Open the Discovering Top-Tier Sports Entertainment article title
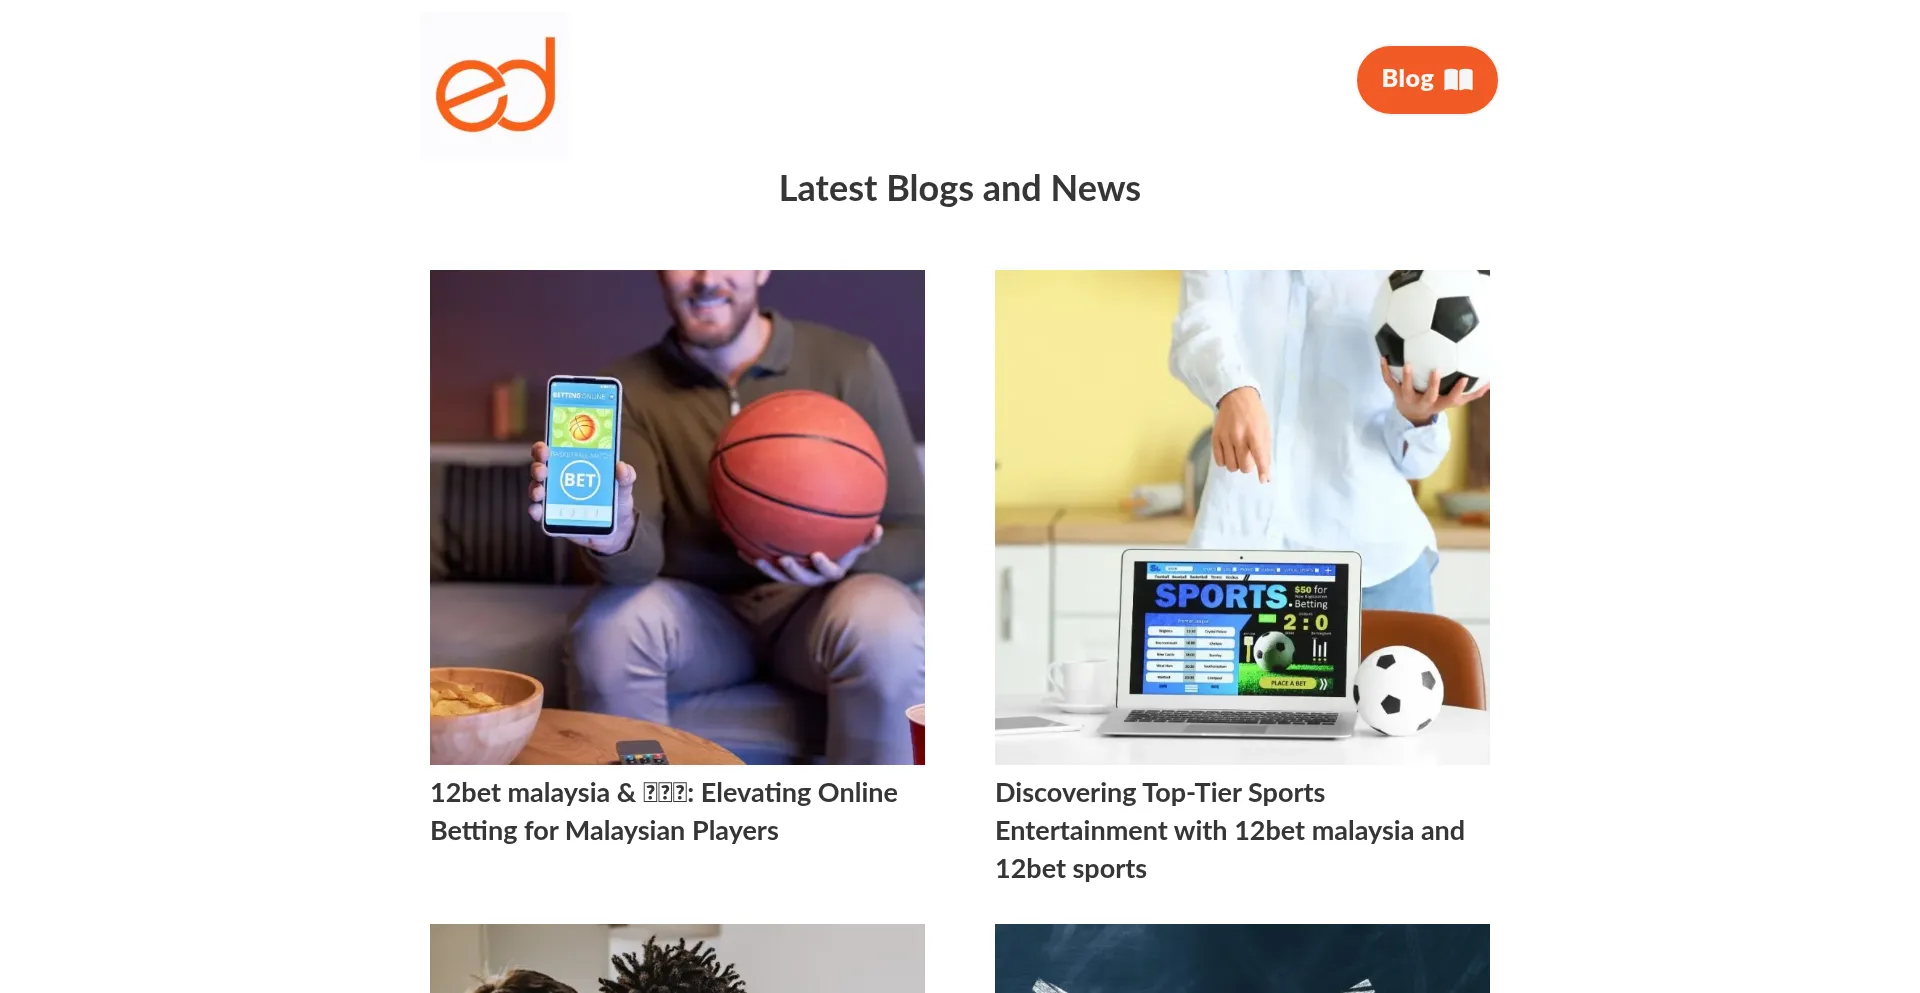Image resolution: width=1920 pixels, height=993 pixels. [x=1230, y=831]
